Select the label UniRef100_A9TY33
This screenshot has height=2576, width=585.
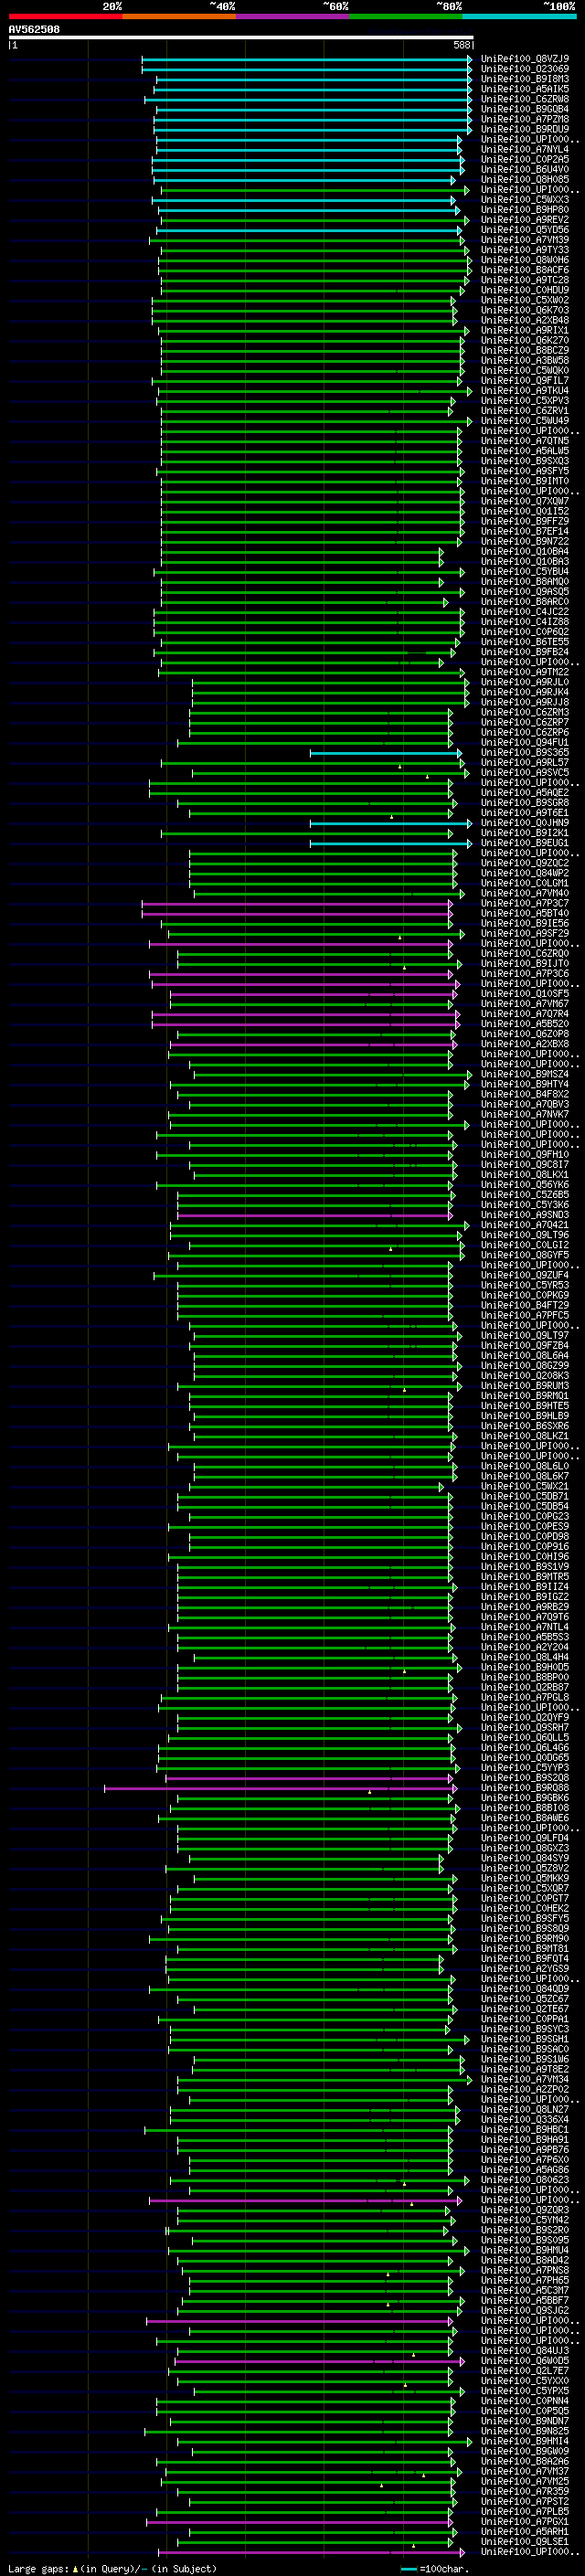point(525,250)
